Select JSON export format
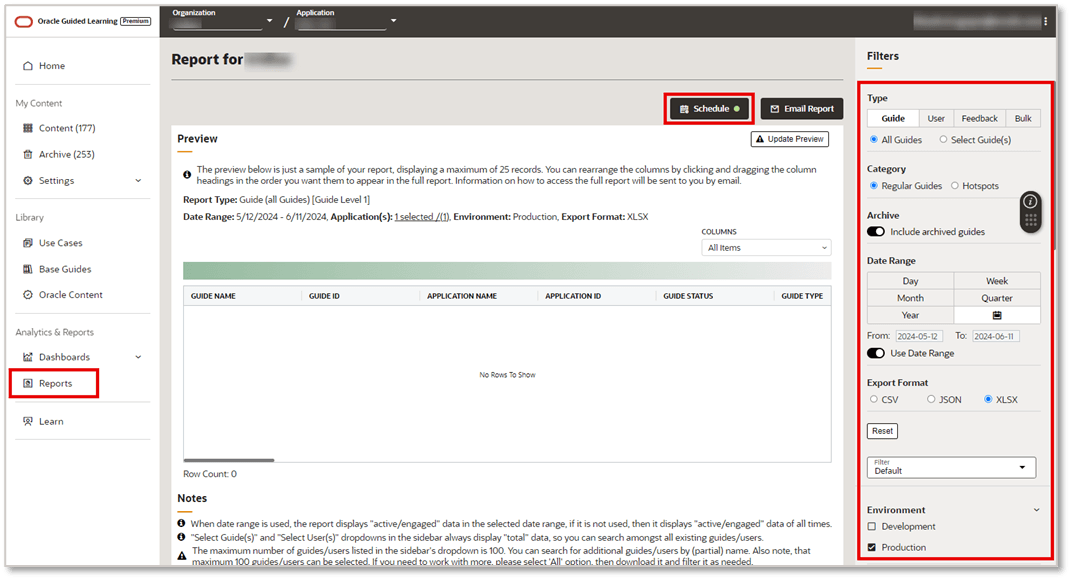Viewport: 1071px width, 580px height. tap(931, 399)
